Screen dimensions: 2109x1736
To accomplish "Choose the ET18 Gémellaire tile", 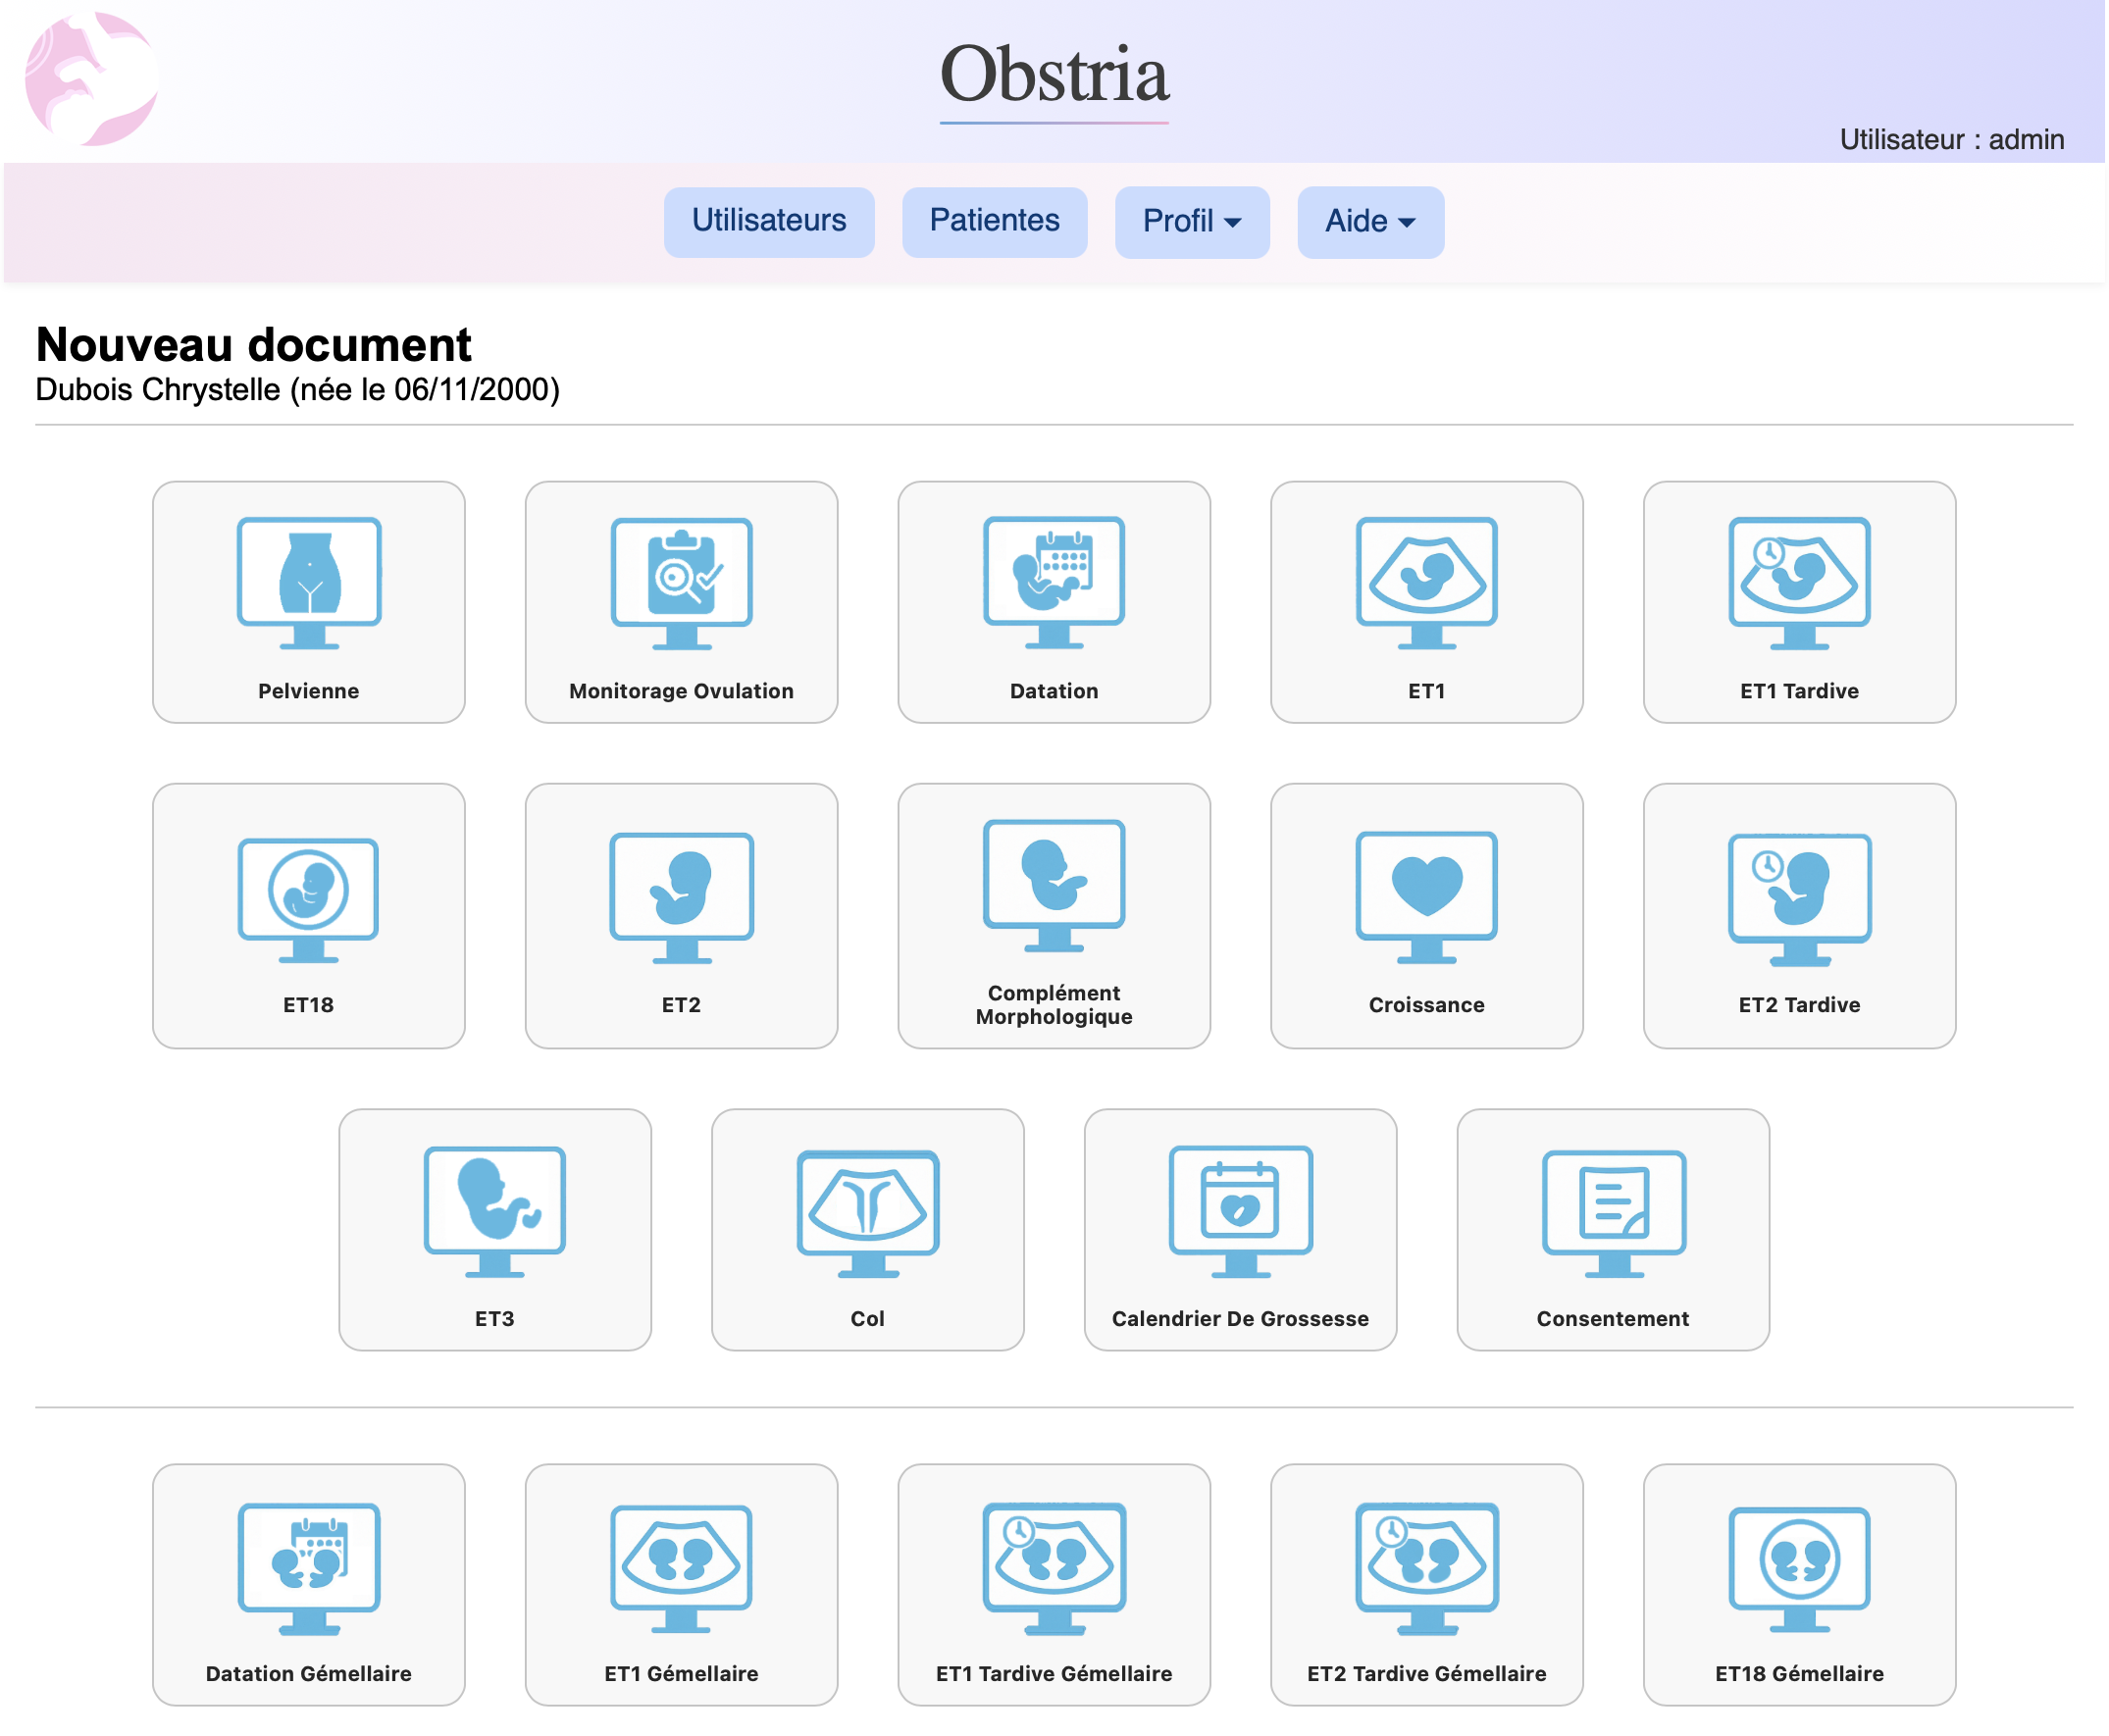I will pyautogui.click(x=1798, y=1584).
